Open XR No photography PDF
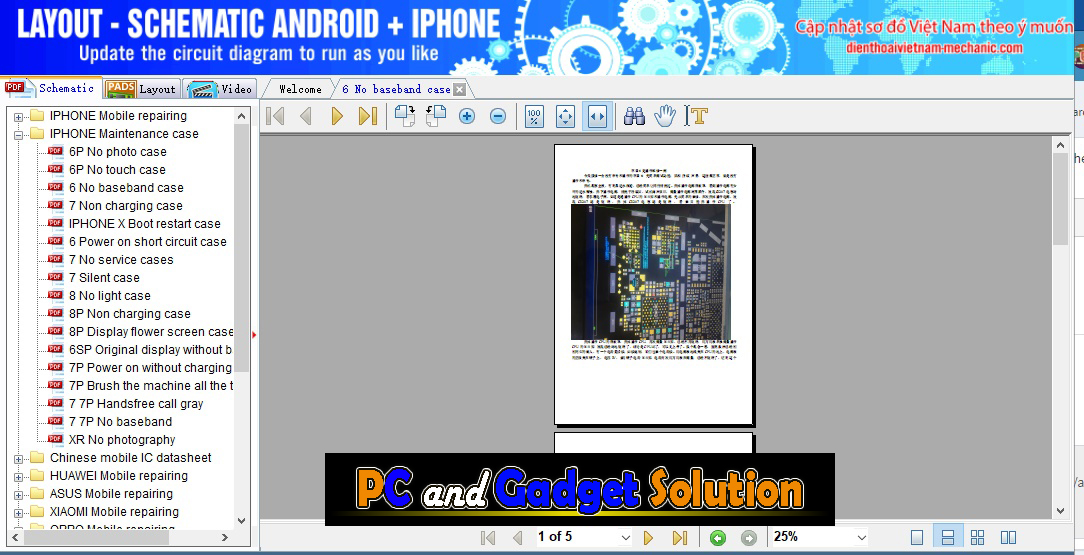The height and width of the screenshot is (555, 1084). click(122, 440)
